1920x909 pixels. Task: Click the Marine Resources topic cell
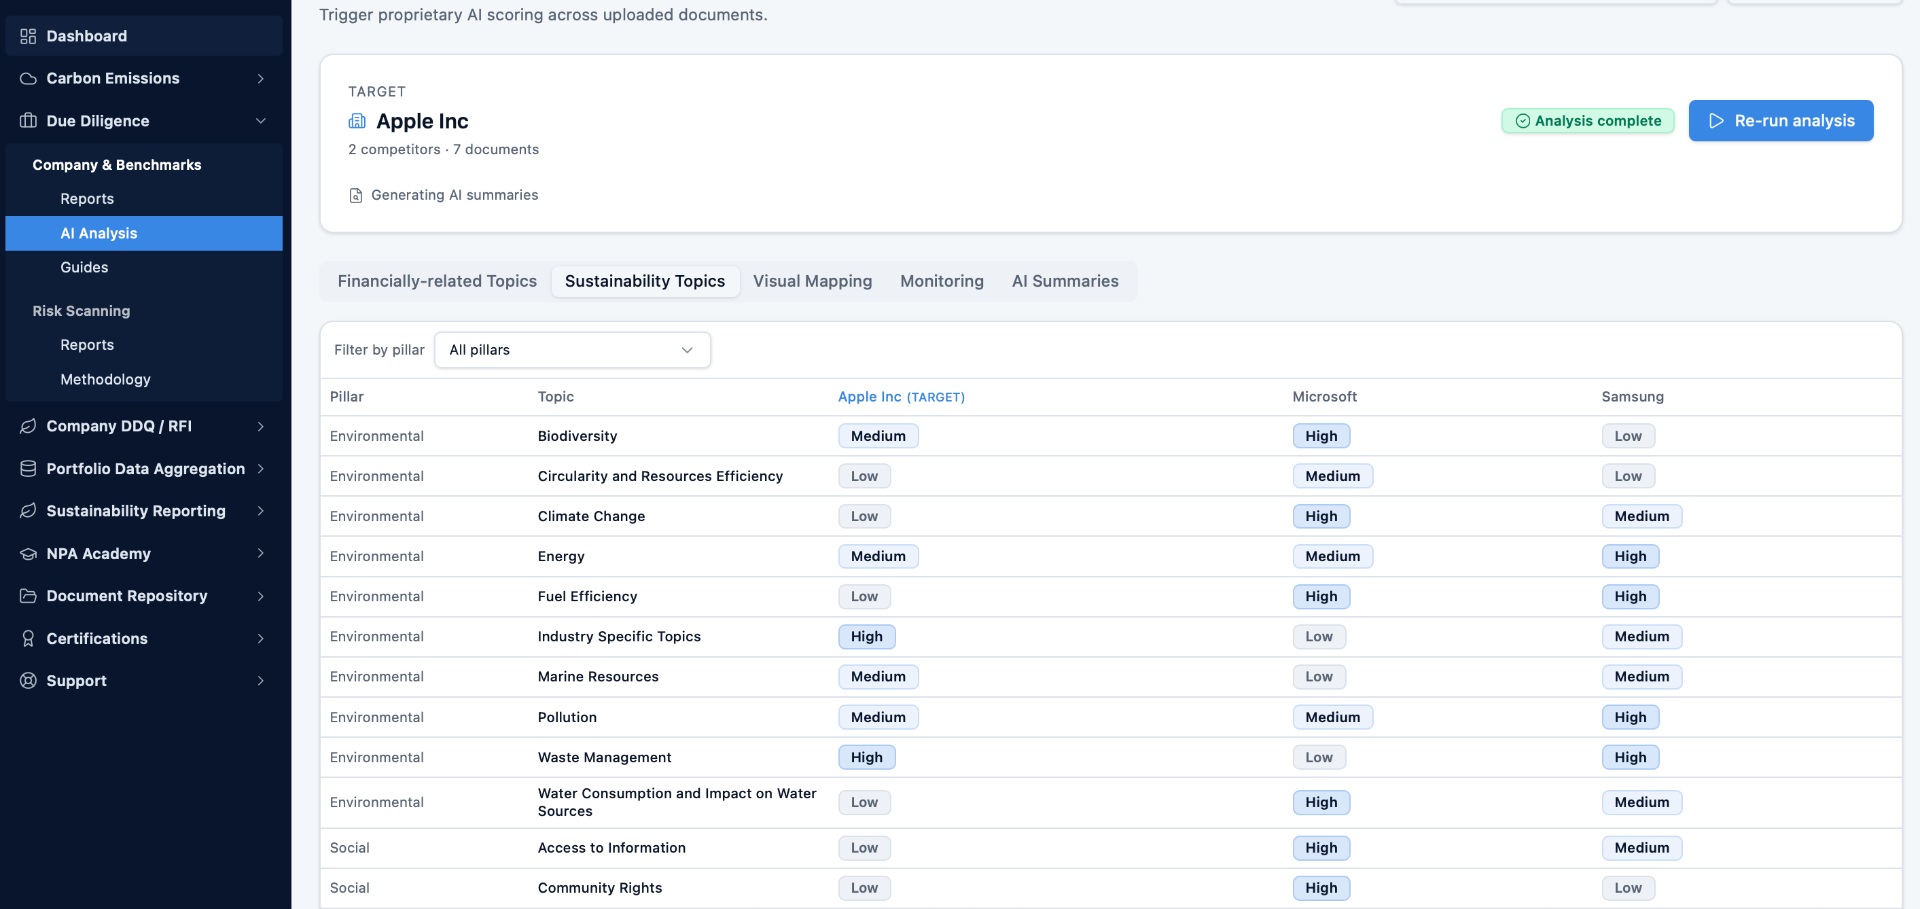point(598,677)
